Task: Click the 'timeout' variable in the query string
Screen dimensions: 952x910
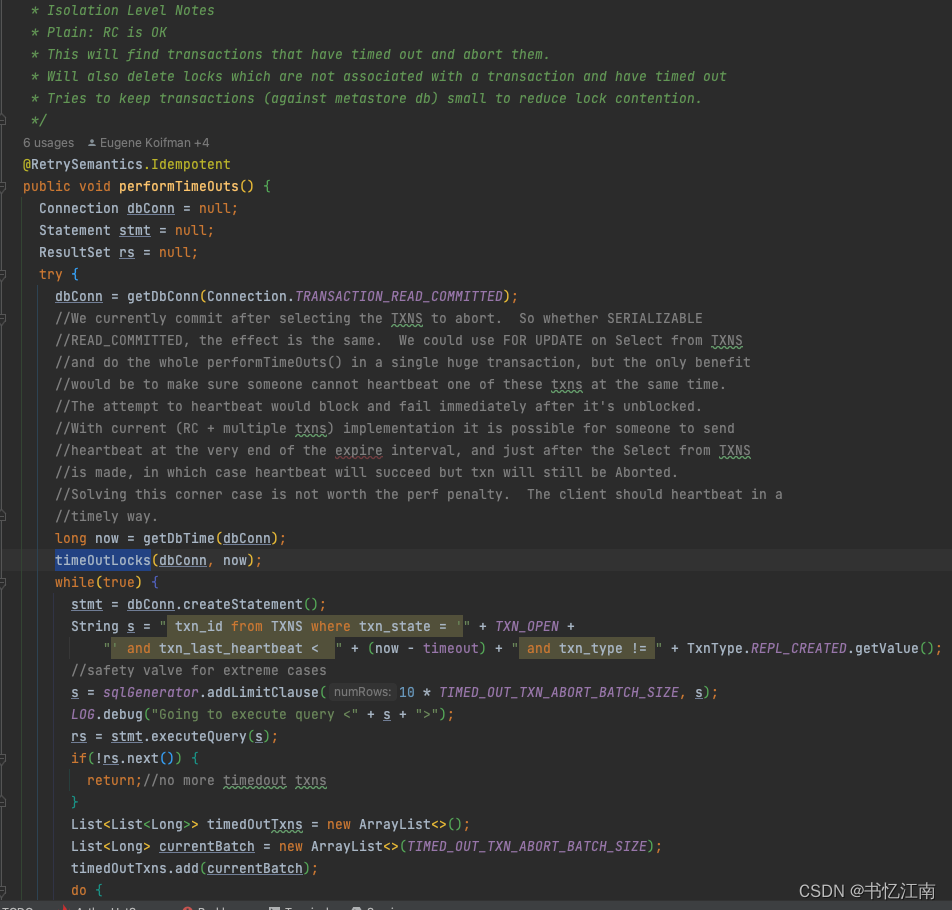Action: [450, 648]
